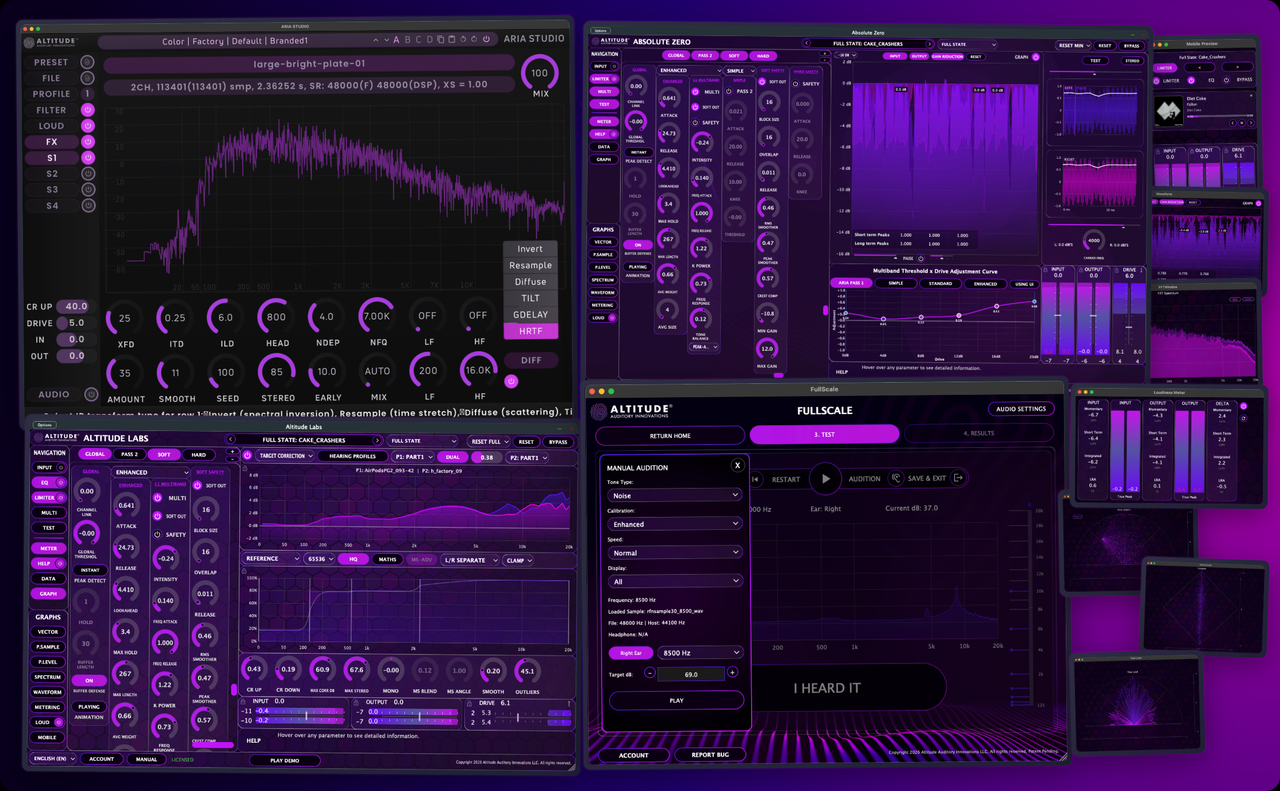Close the Manual Audition panel with X
The height and width of the screenshot is (791, 1280).
tap(738, 465)
